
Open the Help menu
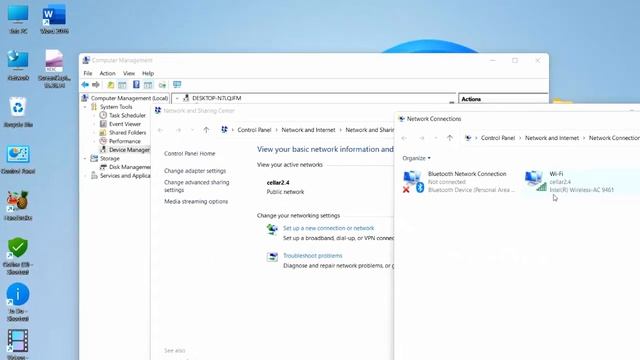148,73
